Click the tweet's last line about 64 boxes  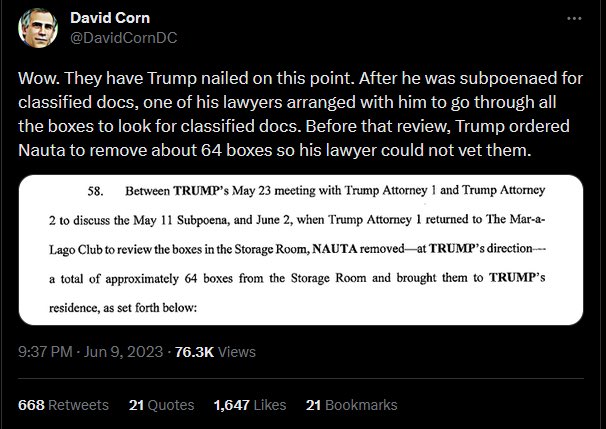click(x=275, y=150)
